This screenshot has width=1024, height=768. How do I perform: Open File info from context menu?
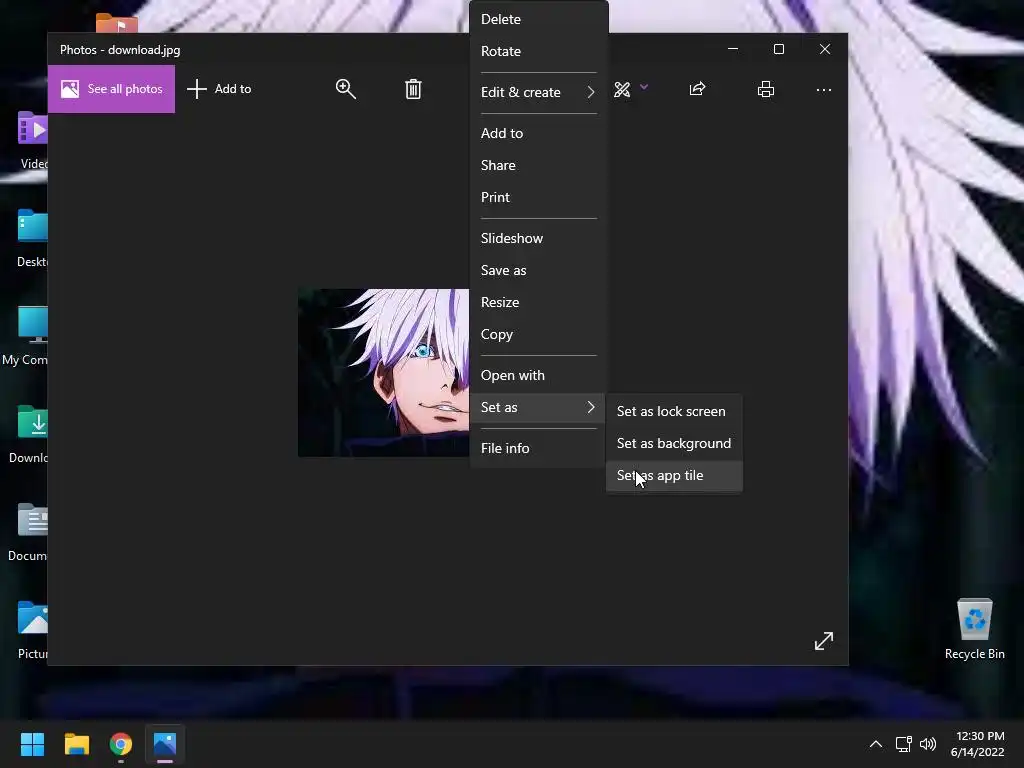pyautogui.click(x=539, y=448)
